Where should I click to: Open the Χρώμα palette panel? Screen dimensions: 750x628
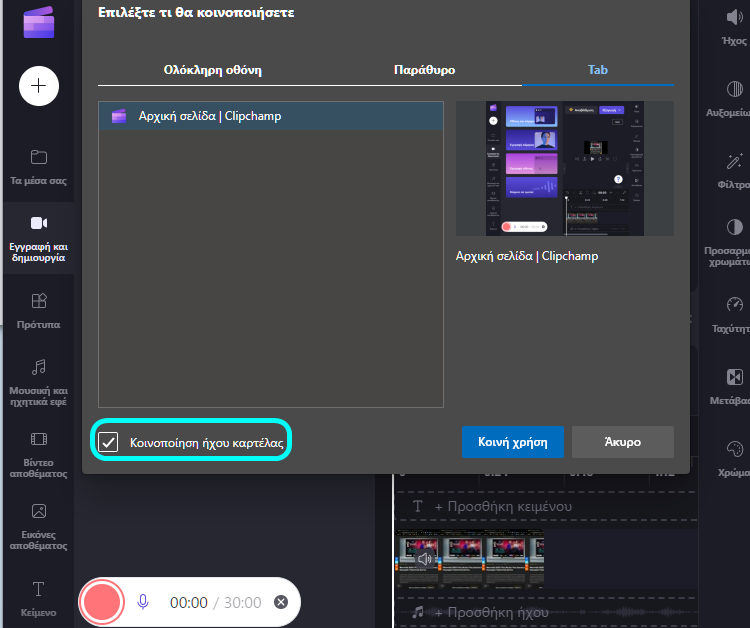point(734,458)
